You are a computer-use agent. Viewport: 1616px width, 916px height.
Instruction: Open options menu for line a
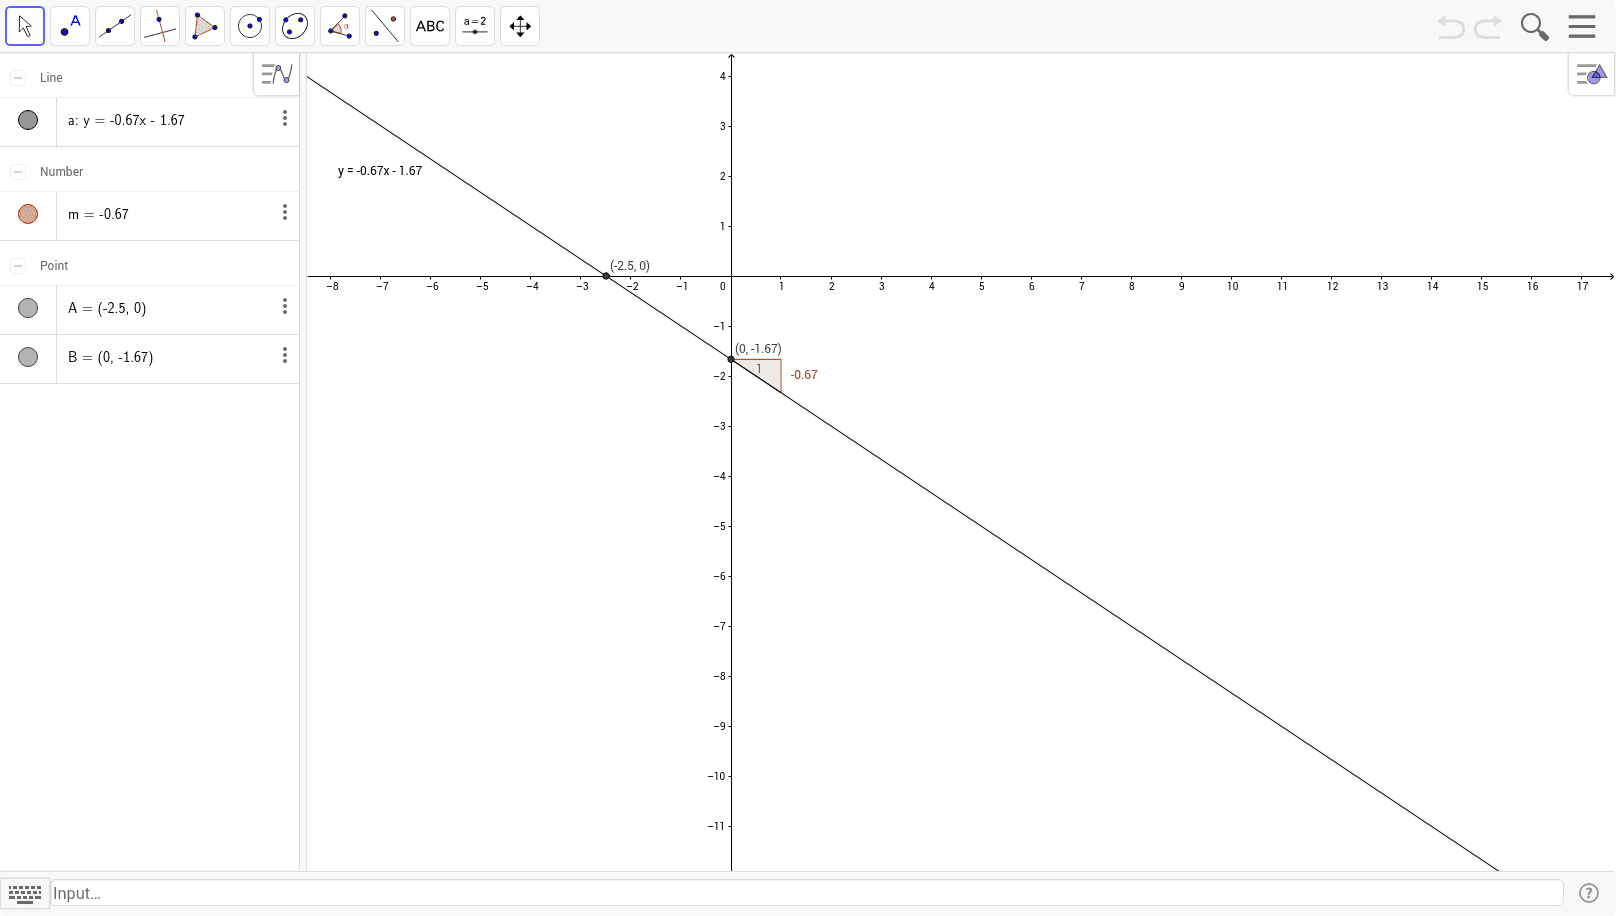click(285, 119)
